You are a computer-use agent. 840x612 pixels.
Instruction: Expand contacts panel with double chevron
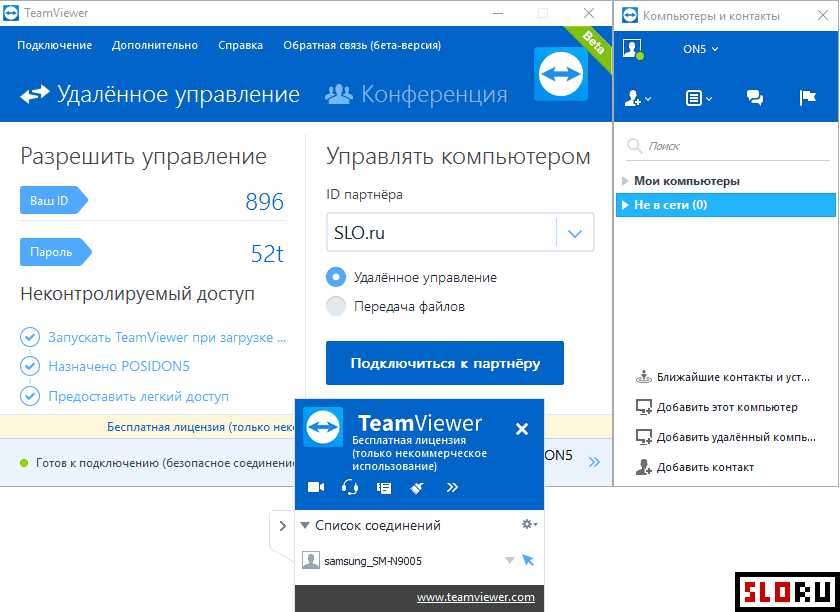coord(594,462)
